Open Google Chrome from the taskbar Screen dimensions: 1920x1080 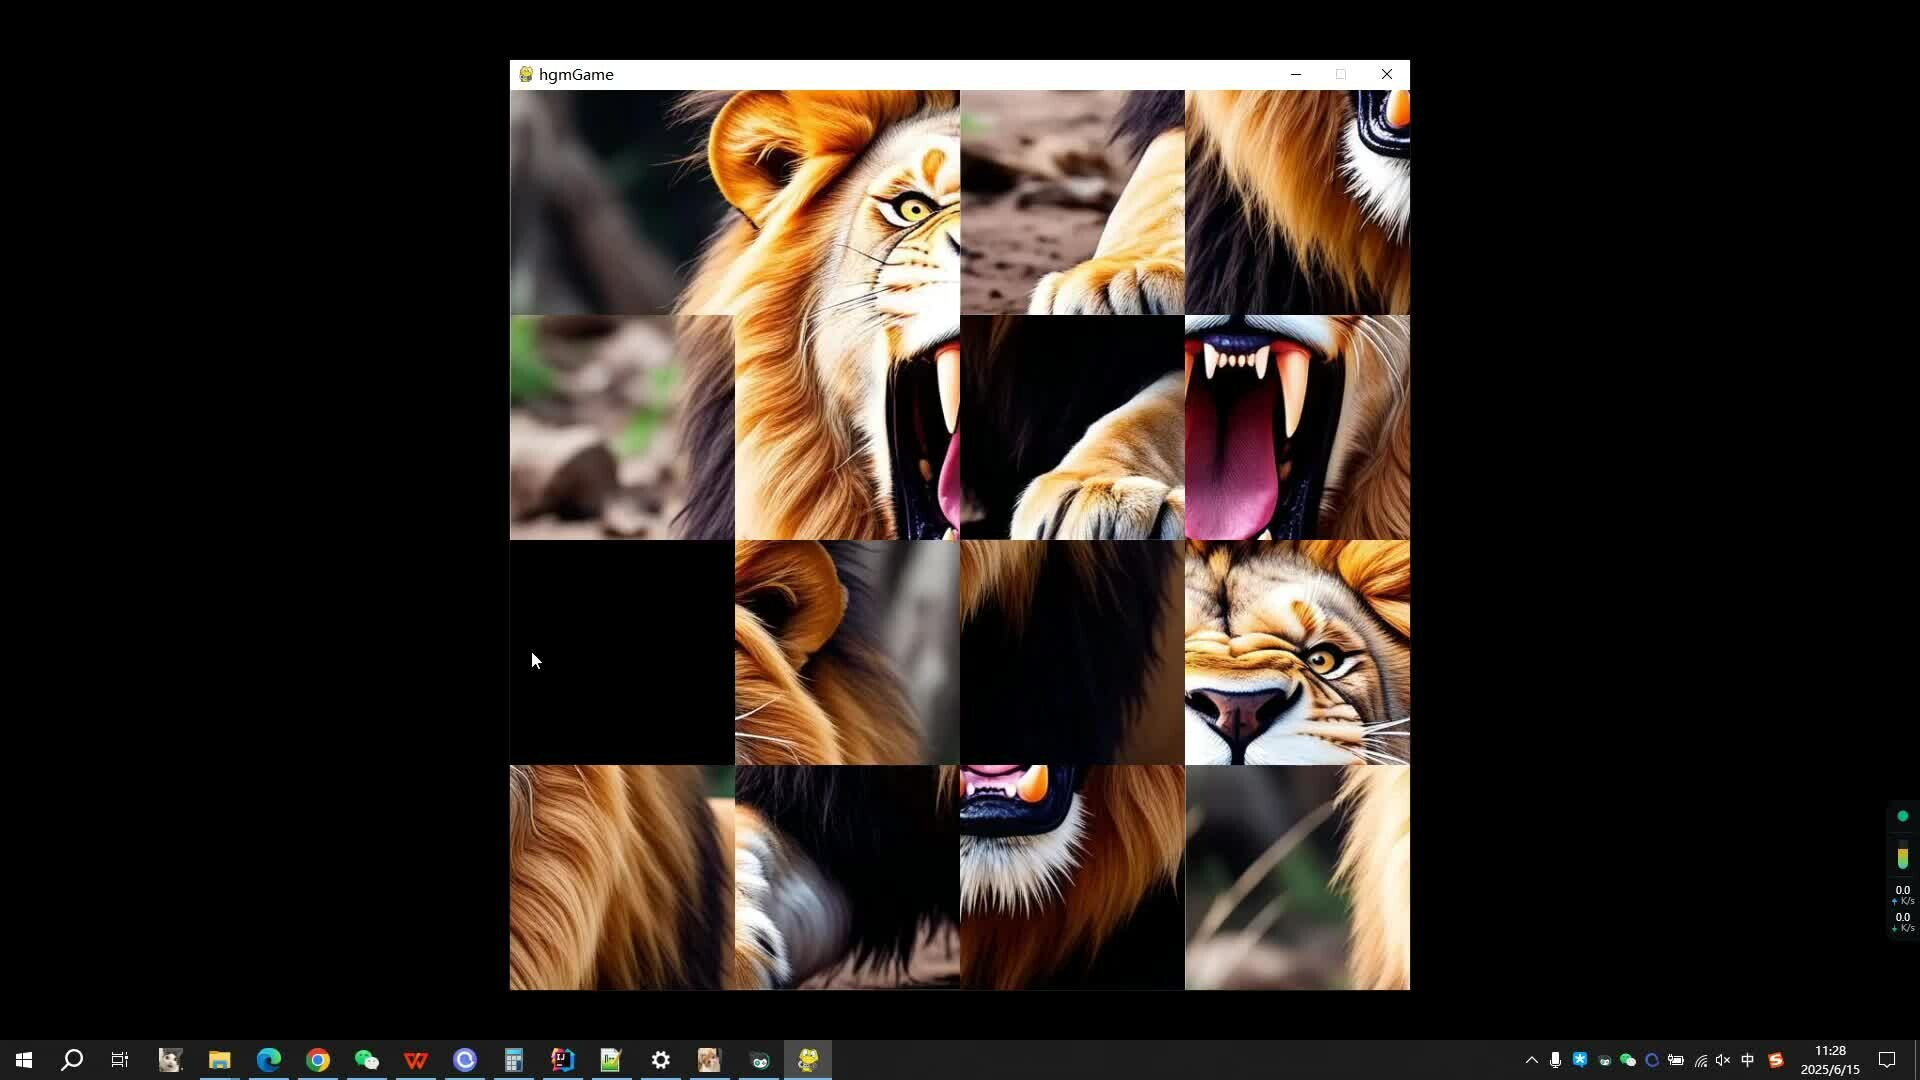(318, 1060)
